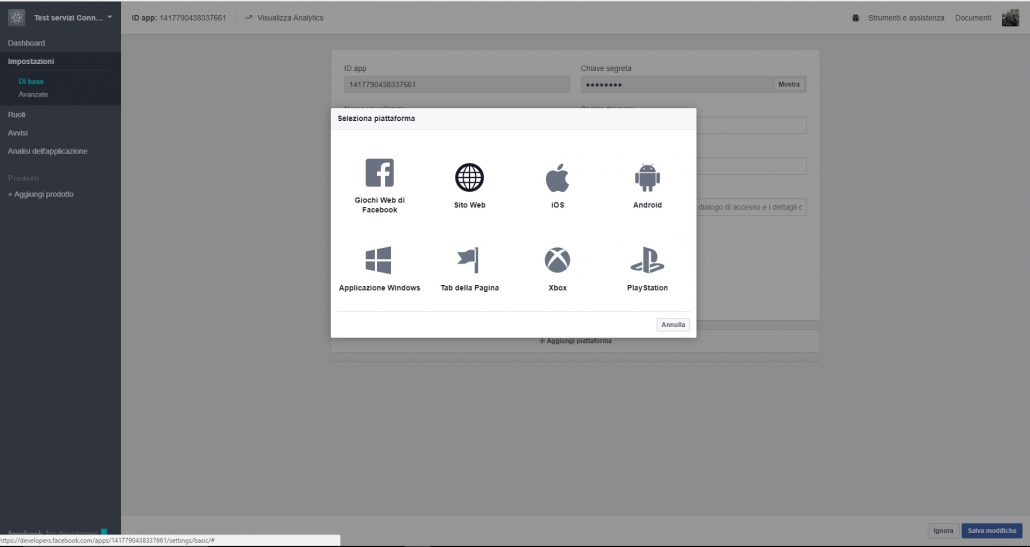
Task: Pick the iOS Apple logo icon
Action: (557, 177)
